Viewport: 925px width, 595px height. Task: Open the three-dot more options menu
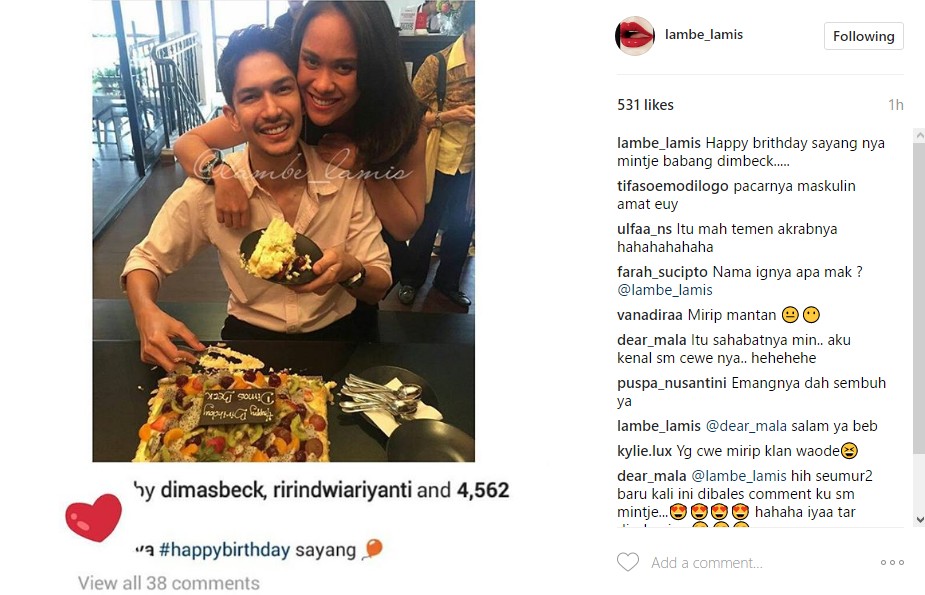[892, 563]
